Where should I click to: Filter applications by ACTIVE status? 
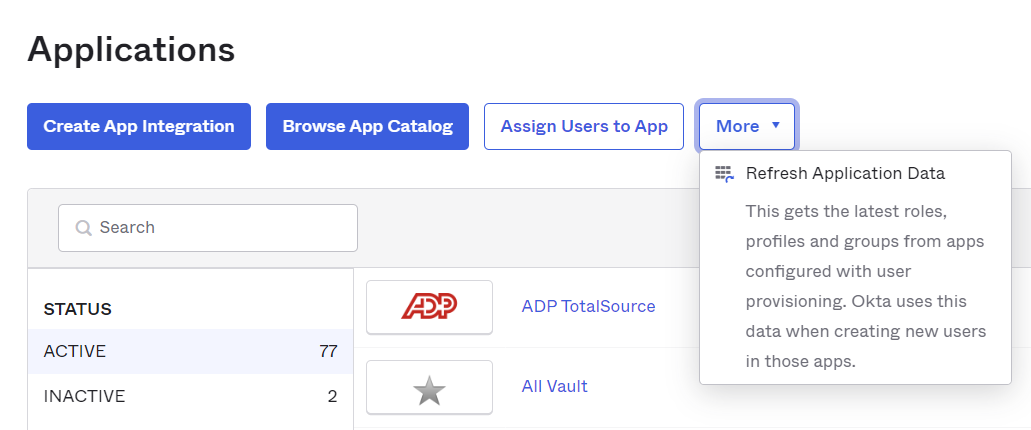coord(75,352)
